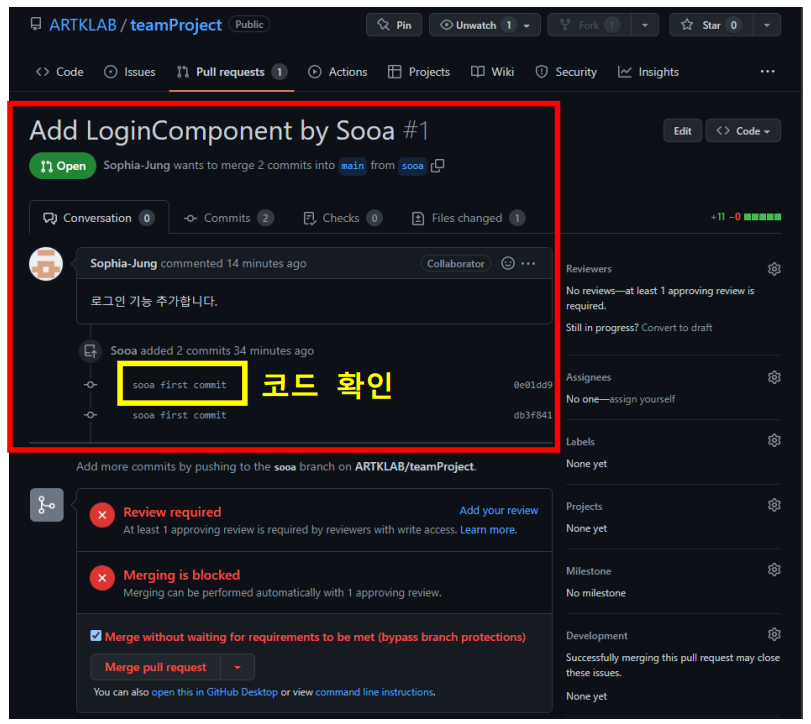Open the green Code dropdown button

[x=743, y=131]
